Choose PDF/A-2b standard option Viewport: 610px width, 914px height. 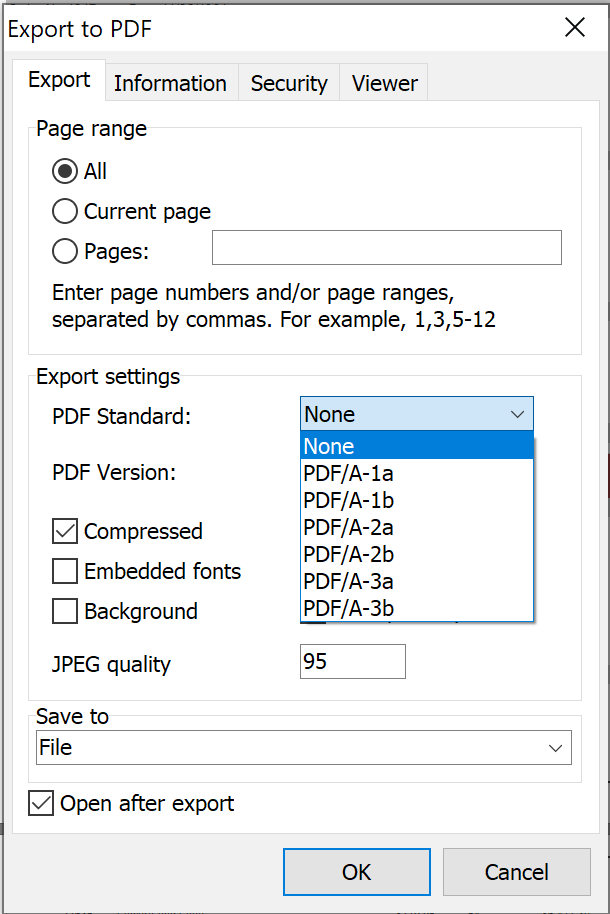[416, 554]
